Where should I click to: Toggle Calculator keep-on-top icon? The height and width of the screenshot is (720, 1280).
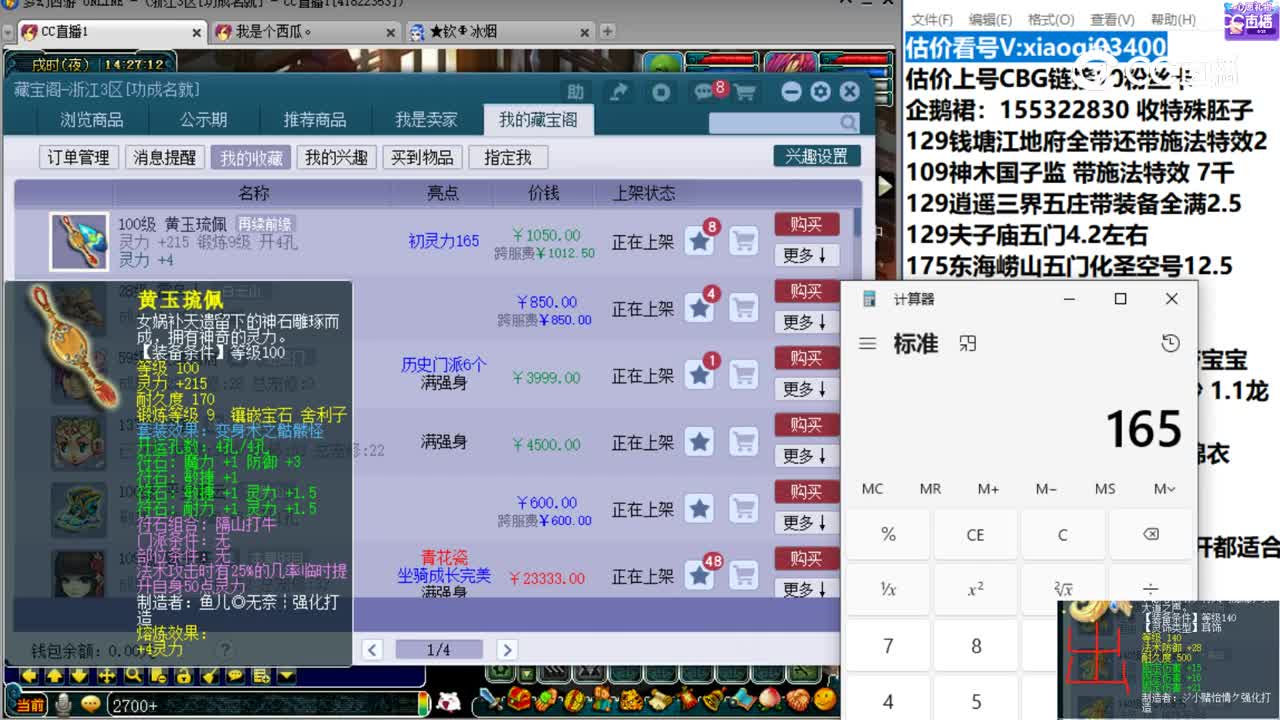pos(967,343)
